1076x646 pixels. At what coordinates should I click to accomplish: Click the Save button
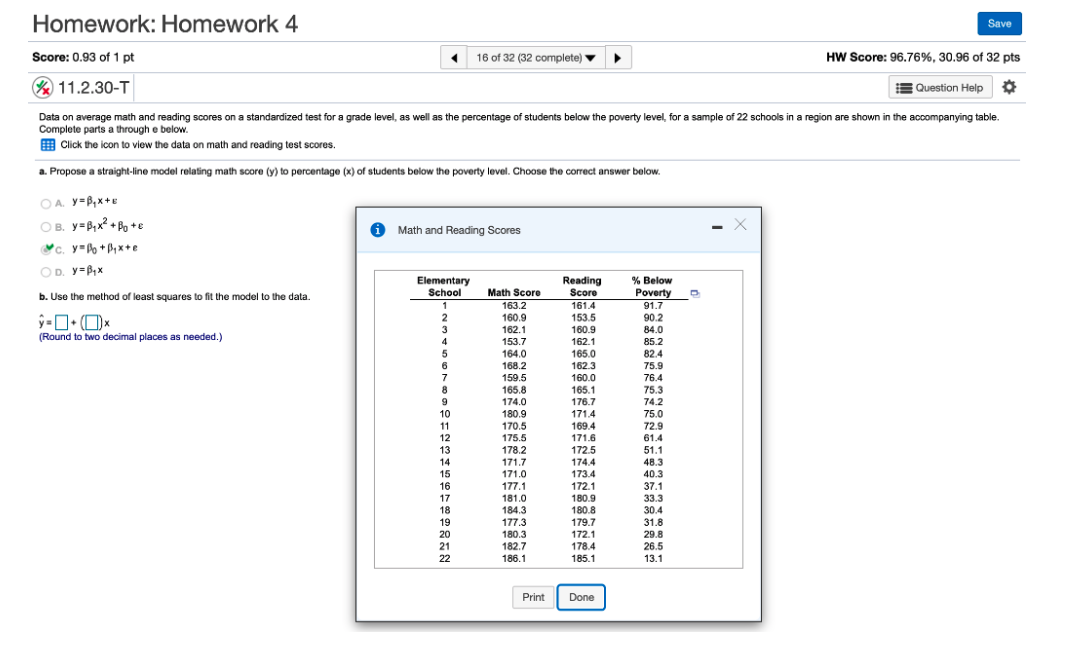click(x=999, y=22)
